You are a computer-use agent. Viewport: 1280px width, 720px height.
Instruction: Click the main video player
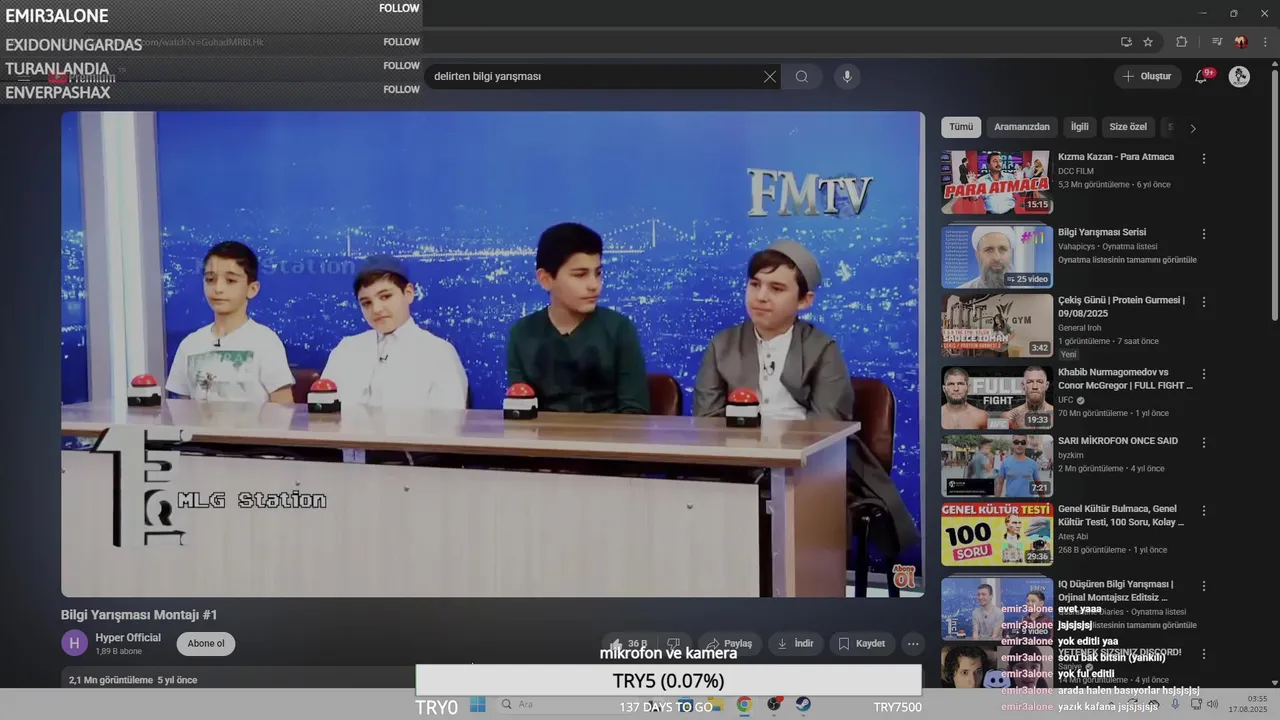(x=492, y=354)
